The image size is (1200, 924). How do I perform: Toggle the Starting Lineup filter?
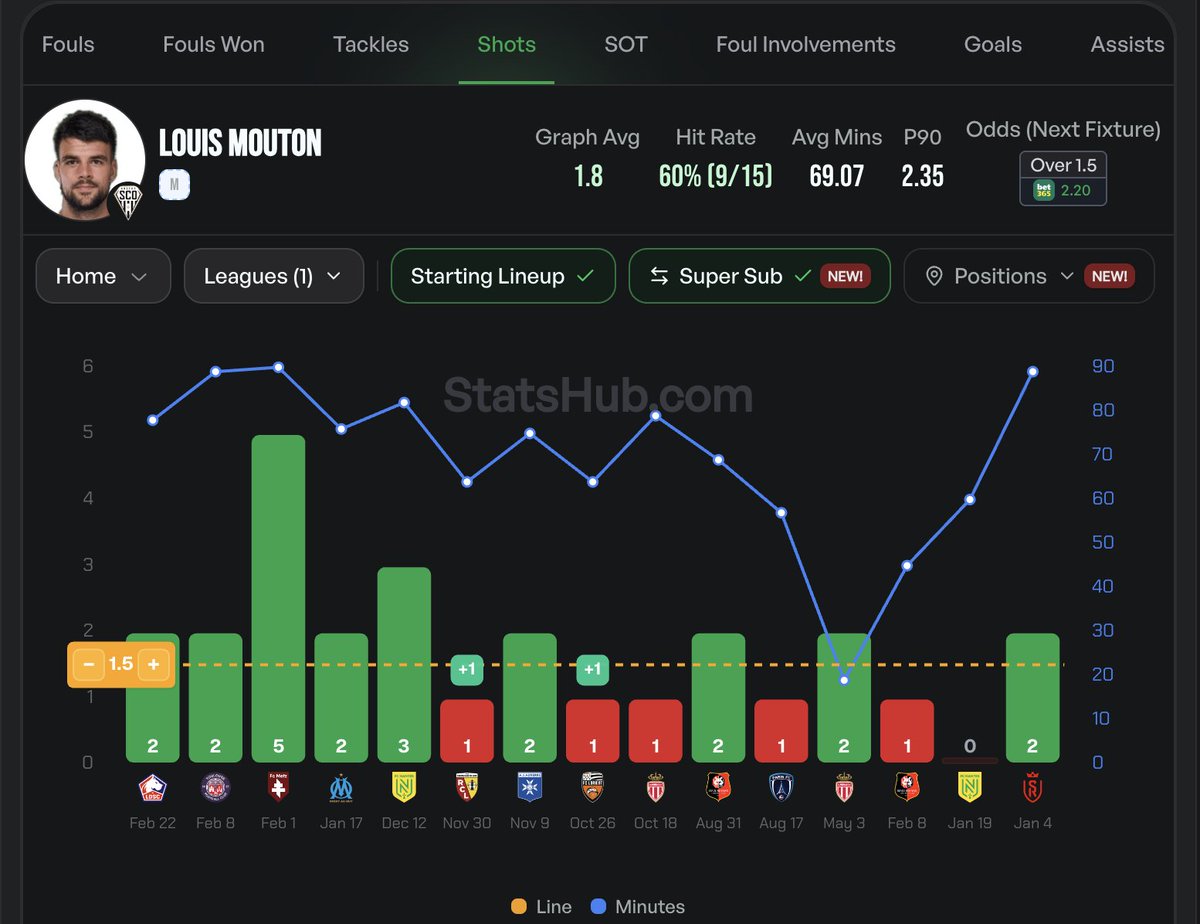(503, 276)
